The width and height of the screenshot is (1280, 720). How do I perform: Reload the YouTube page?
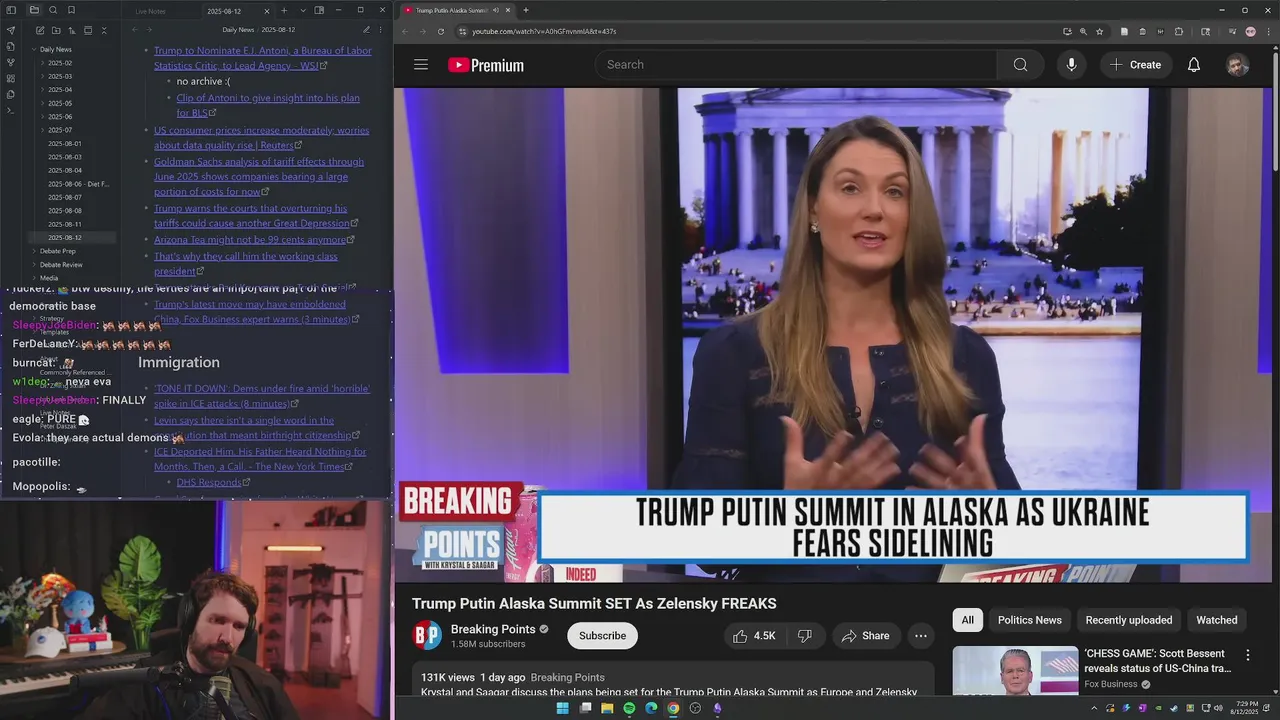pyautogui.click(x=441, y=31)
